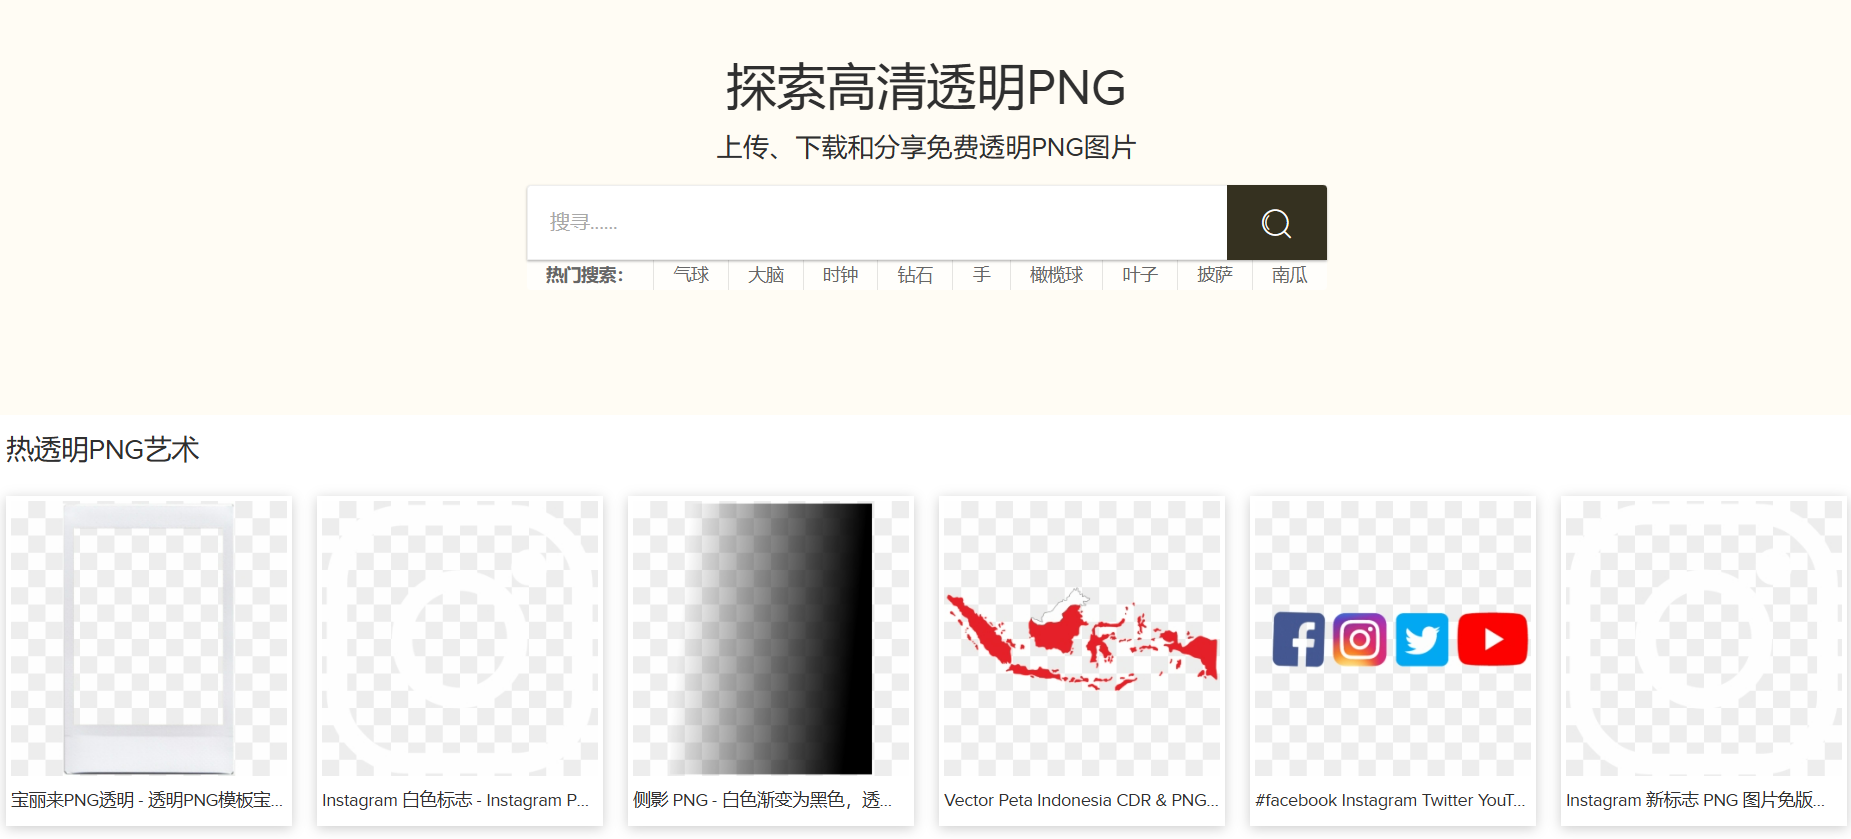
Task: Open the Vector Peta Indonesia title link
Action: point(1081,800)
